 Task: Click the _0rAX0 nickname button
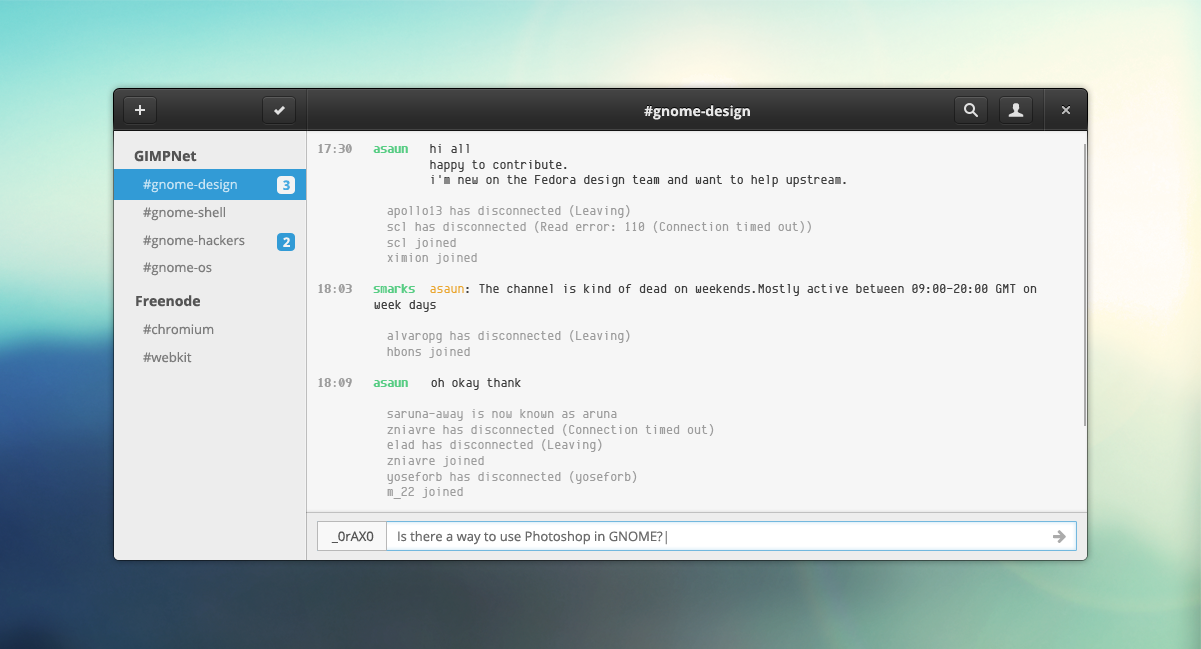pyautogui.click(x=352, y=537)
